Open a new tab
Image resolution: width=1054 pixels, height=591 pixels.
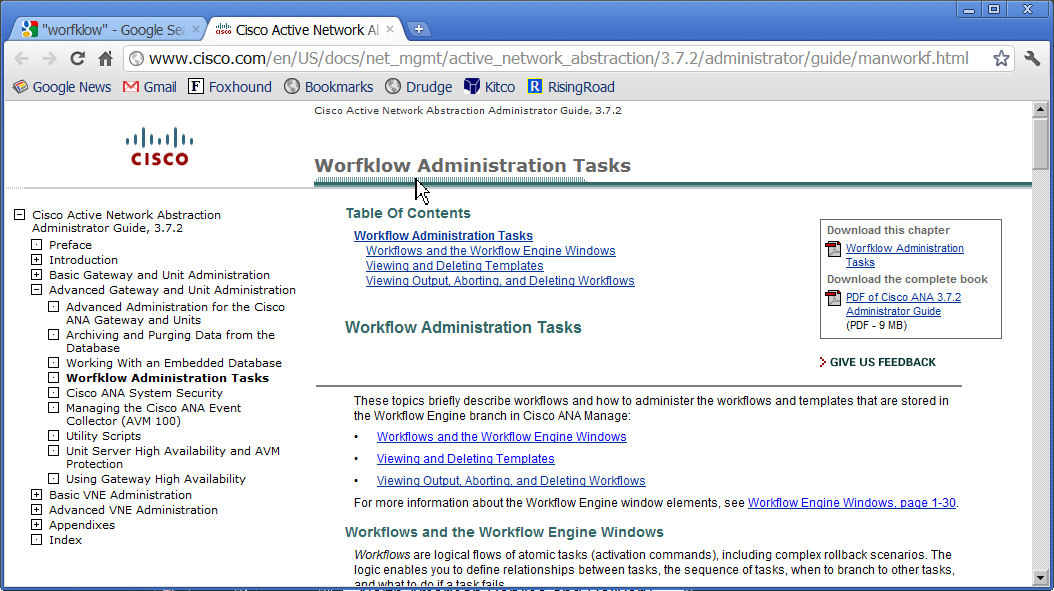tap(418, 29)
